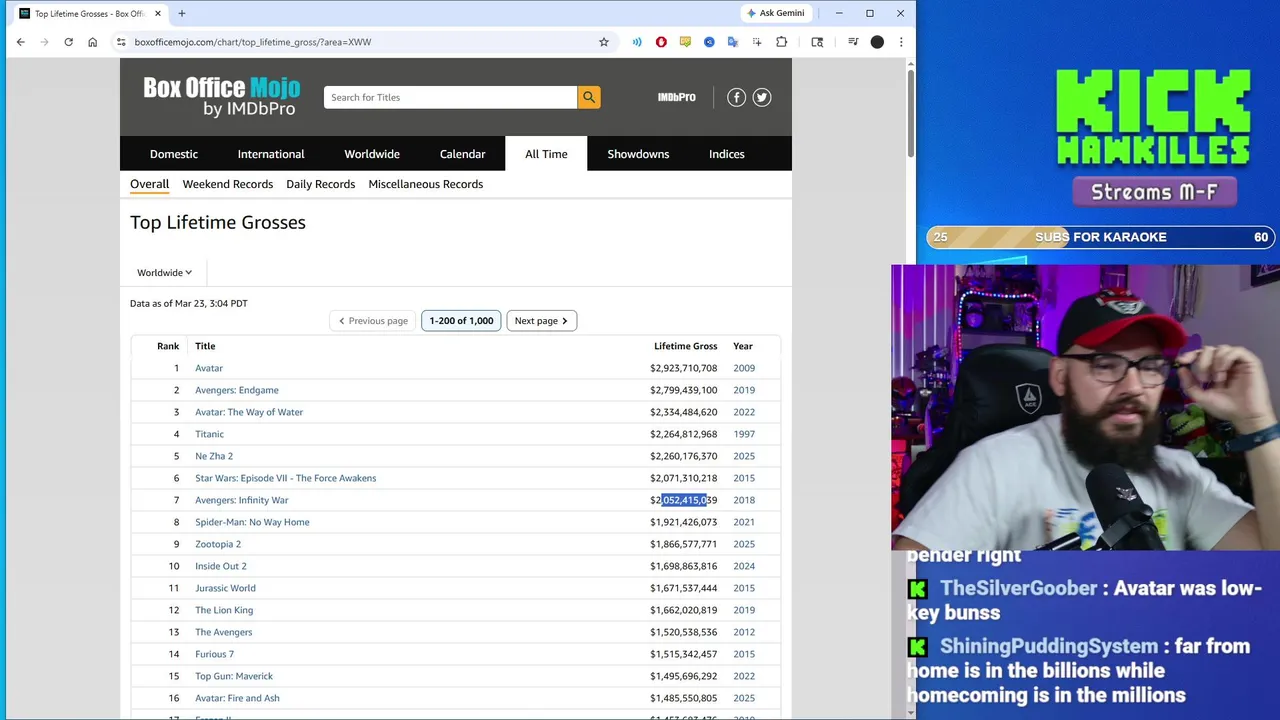The height and width of the screenshot is (720, 1280).
Task: Open the International menu
Action: pos(271,154)
